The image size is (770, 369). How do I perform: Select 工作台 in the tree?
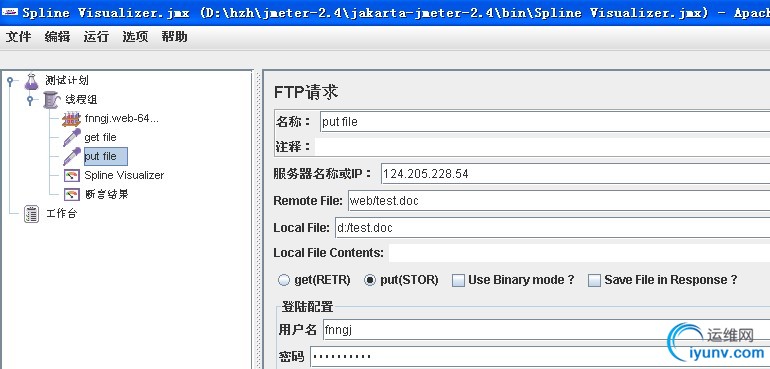pos(61,214)
